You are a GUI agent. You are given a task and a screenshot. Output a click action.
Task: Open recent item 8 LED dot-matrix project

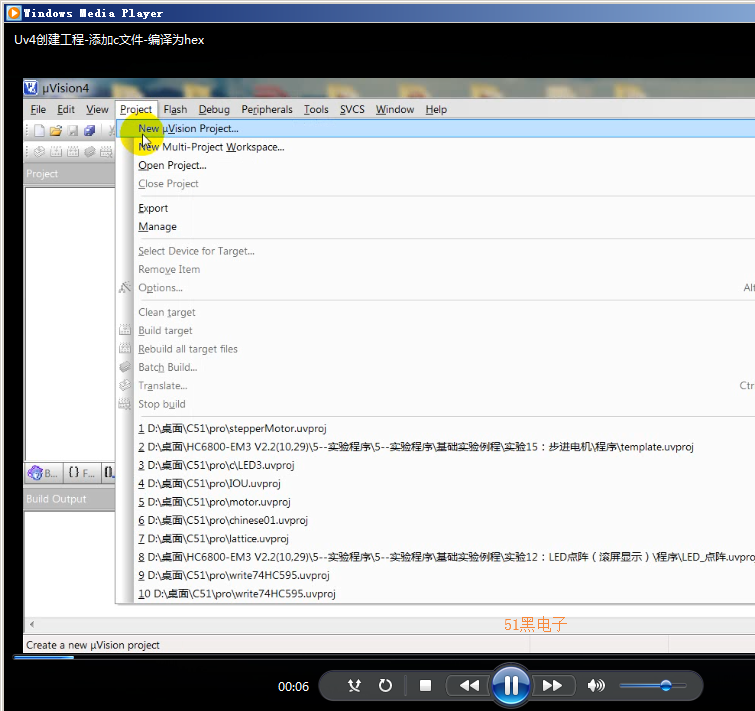coord(436,556)
